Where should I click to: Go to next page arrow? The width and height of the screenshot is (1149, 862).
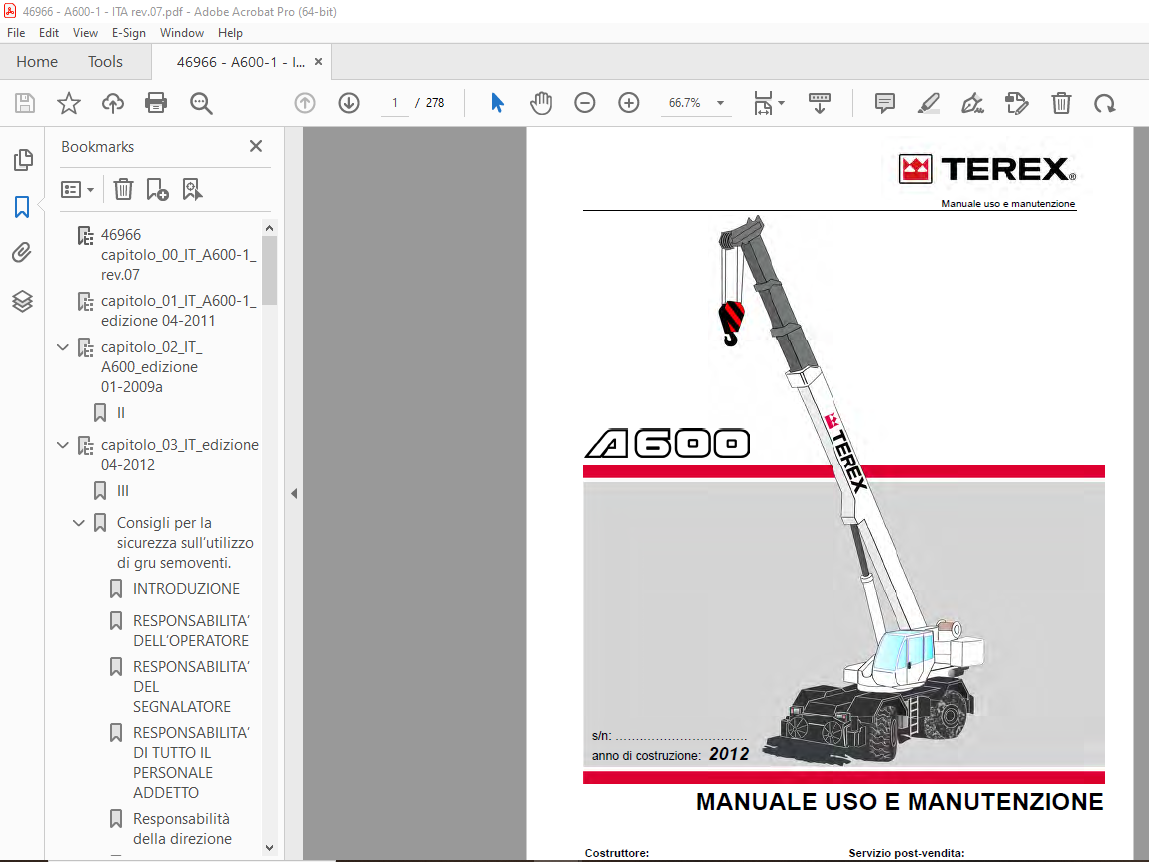pos(349,103)
